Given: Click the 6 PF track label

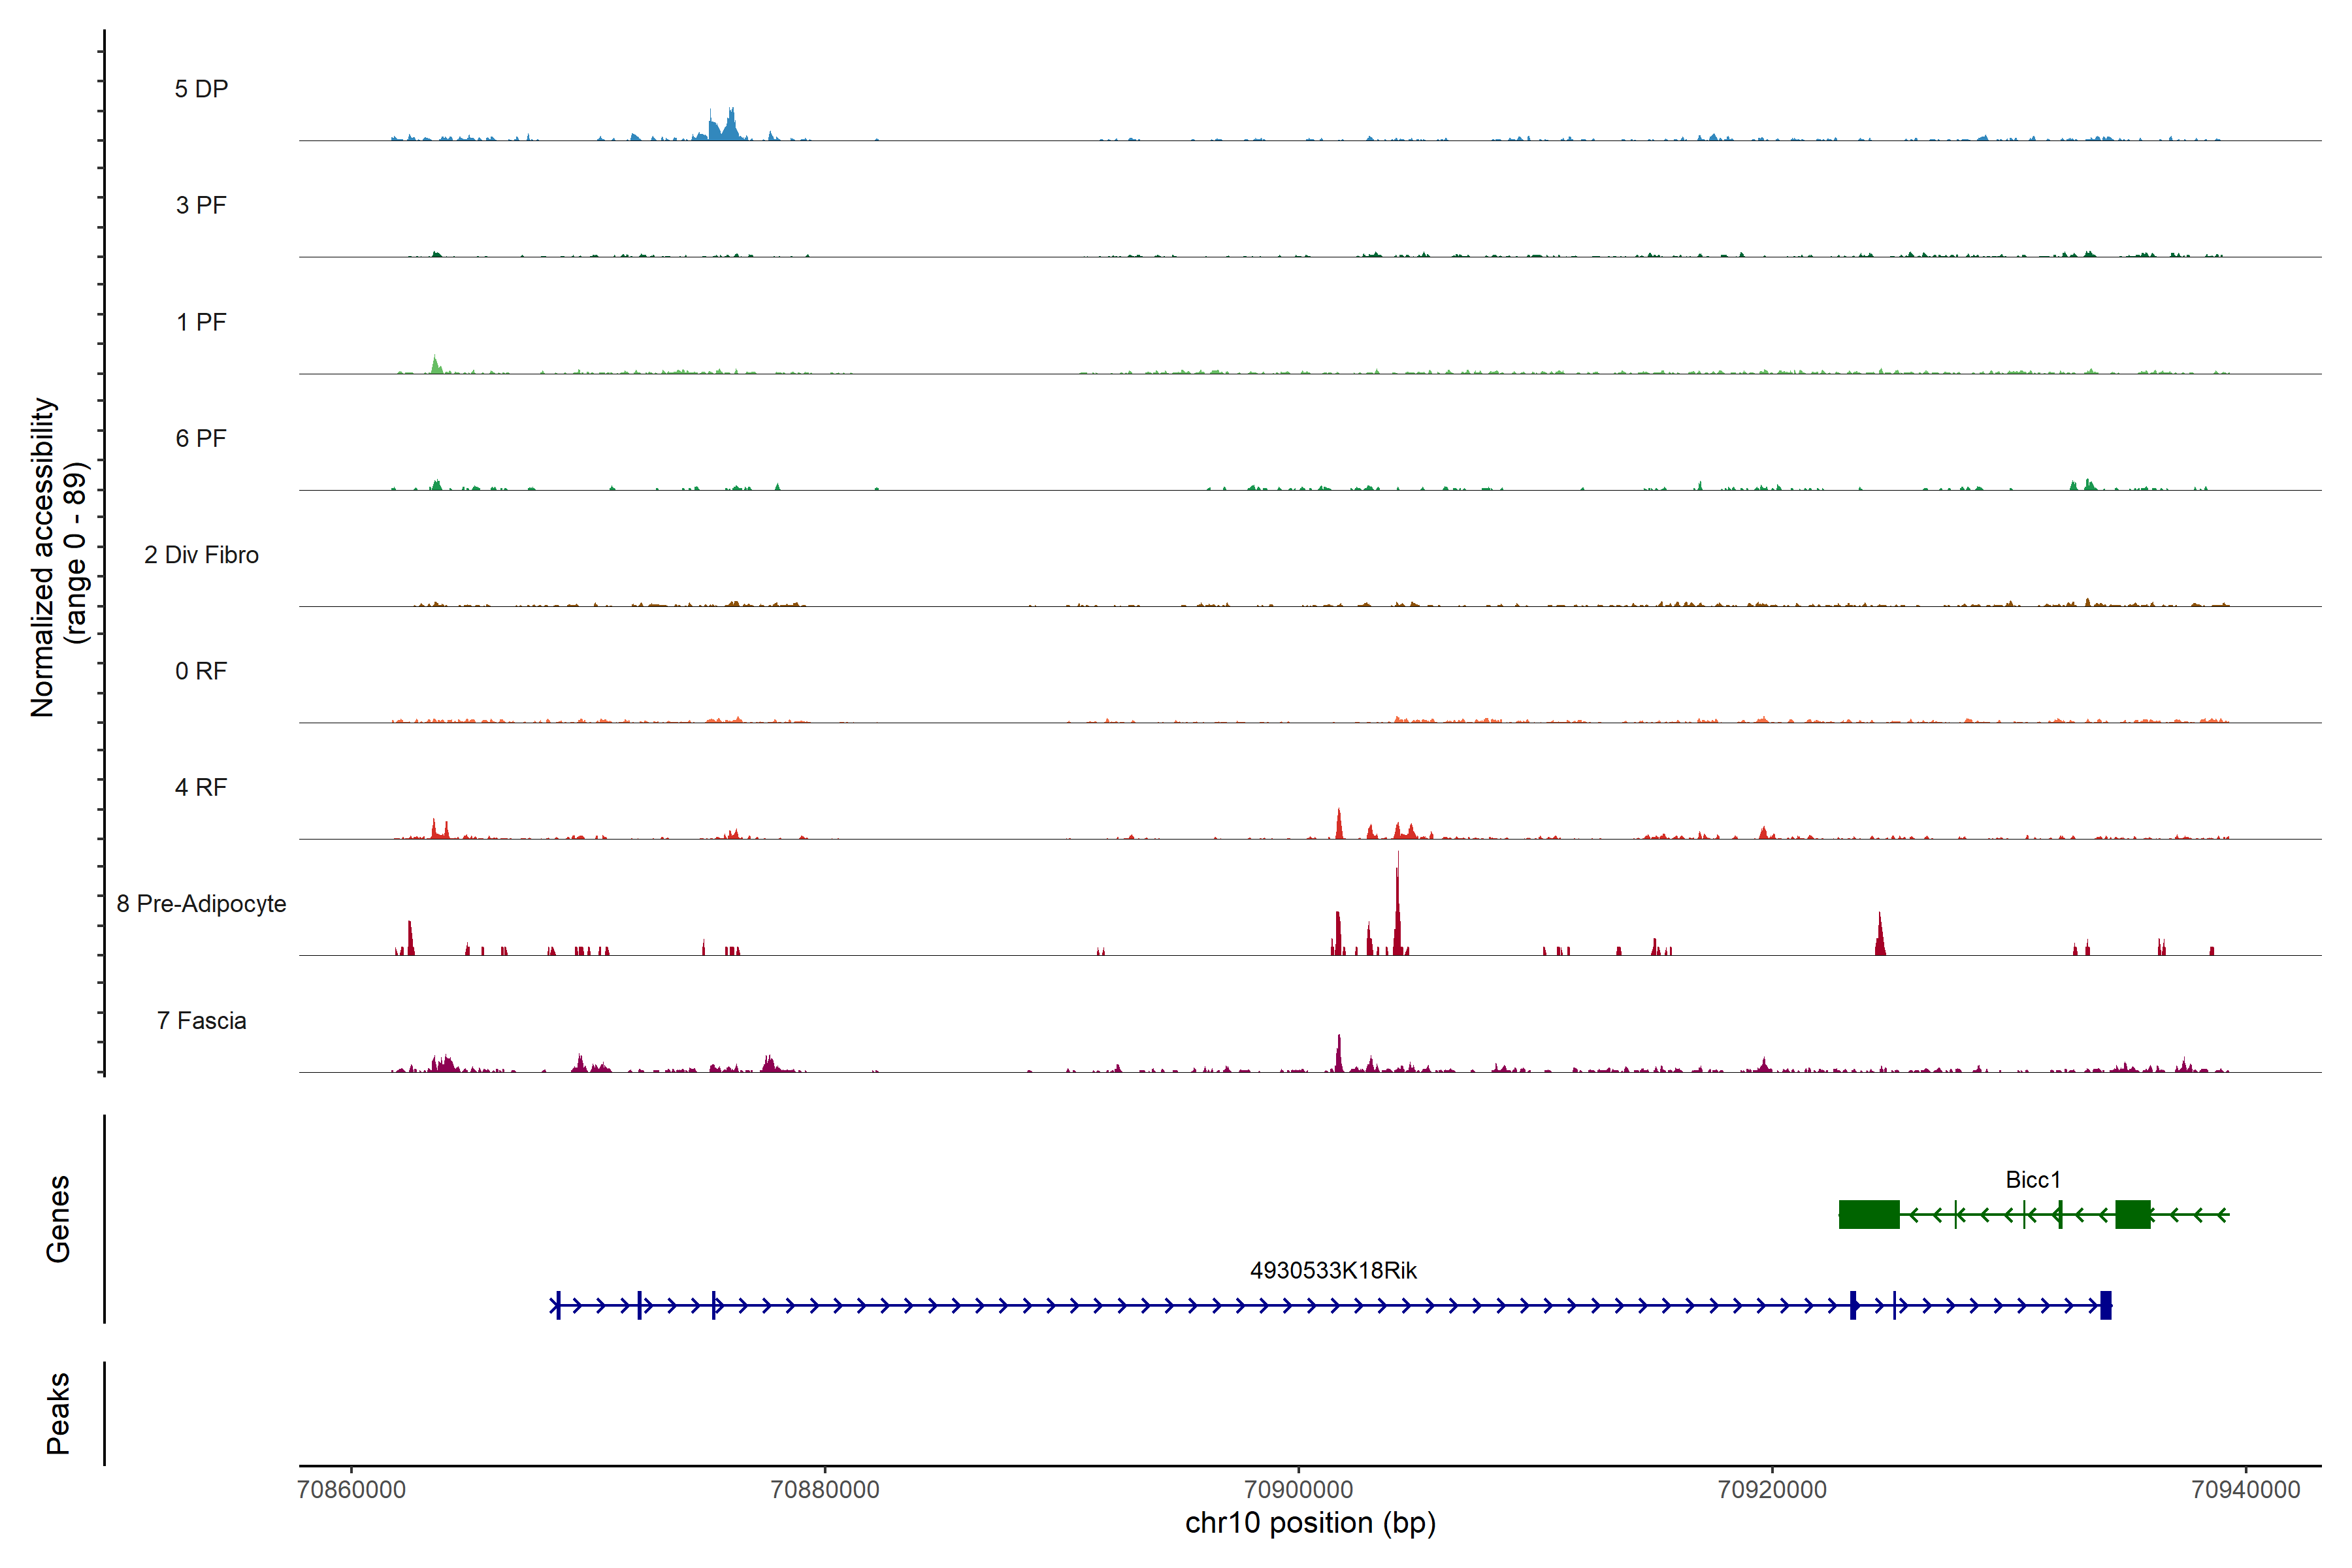Looking at the screenshot, I should (x=201, y=438).
